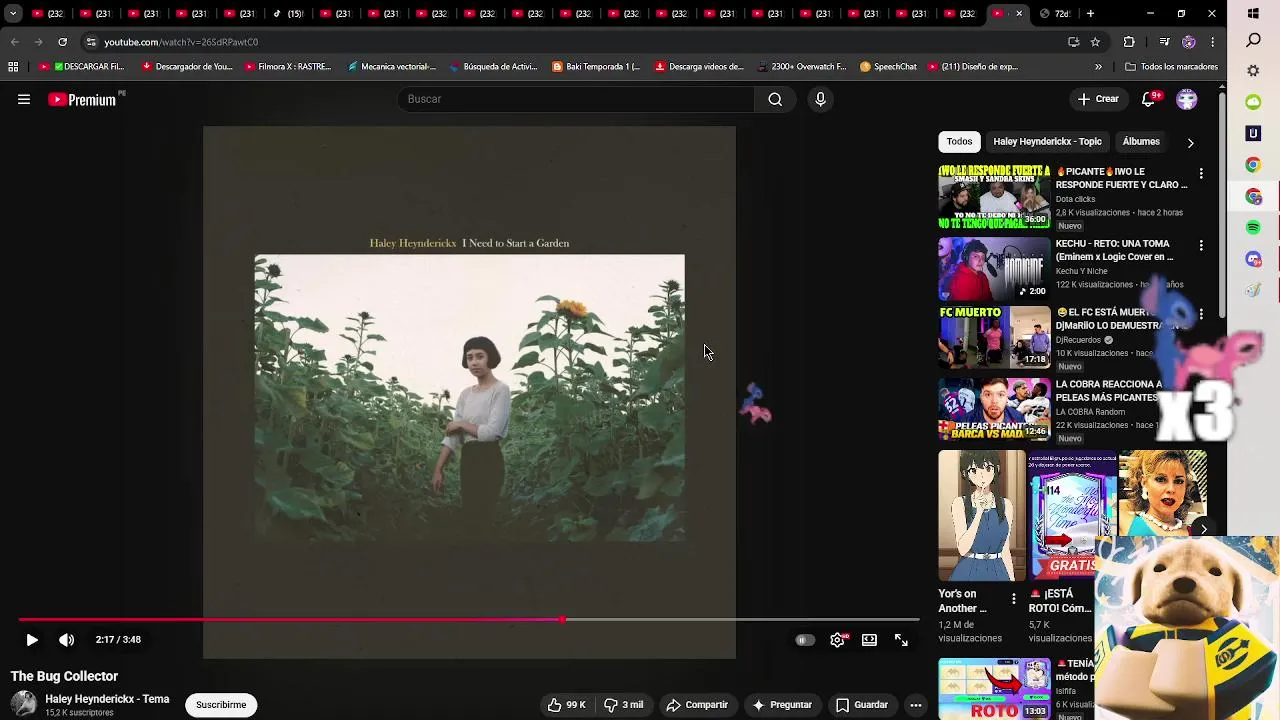Open Dota clicks channel name
Viewport: 1280px width, 720px height.
[x=1076, y=199]
